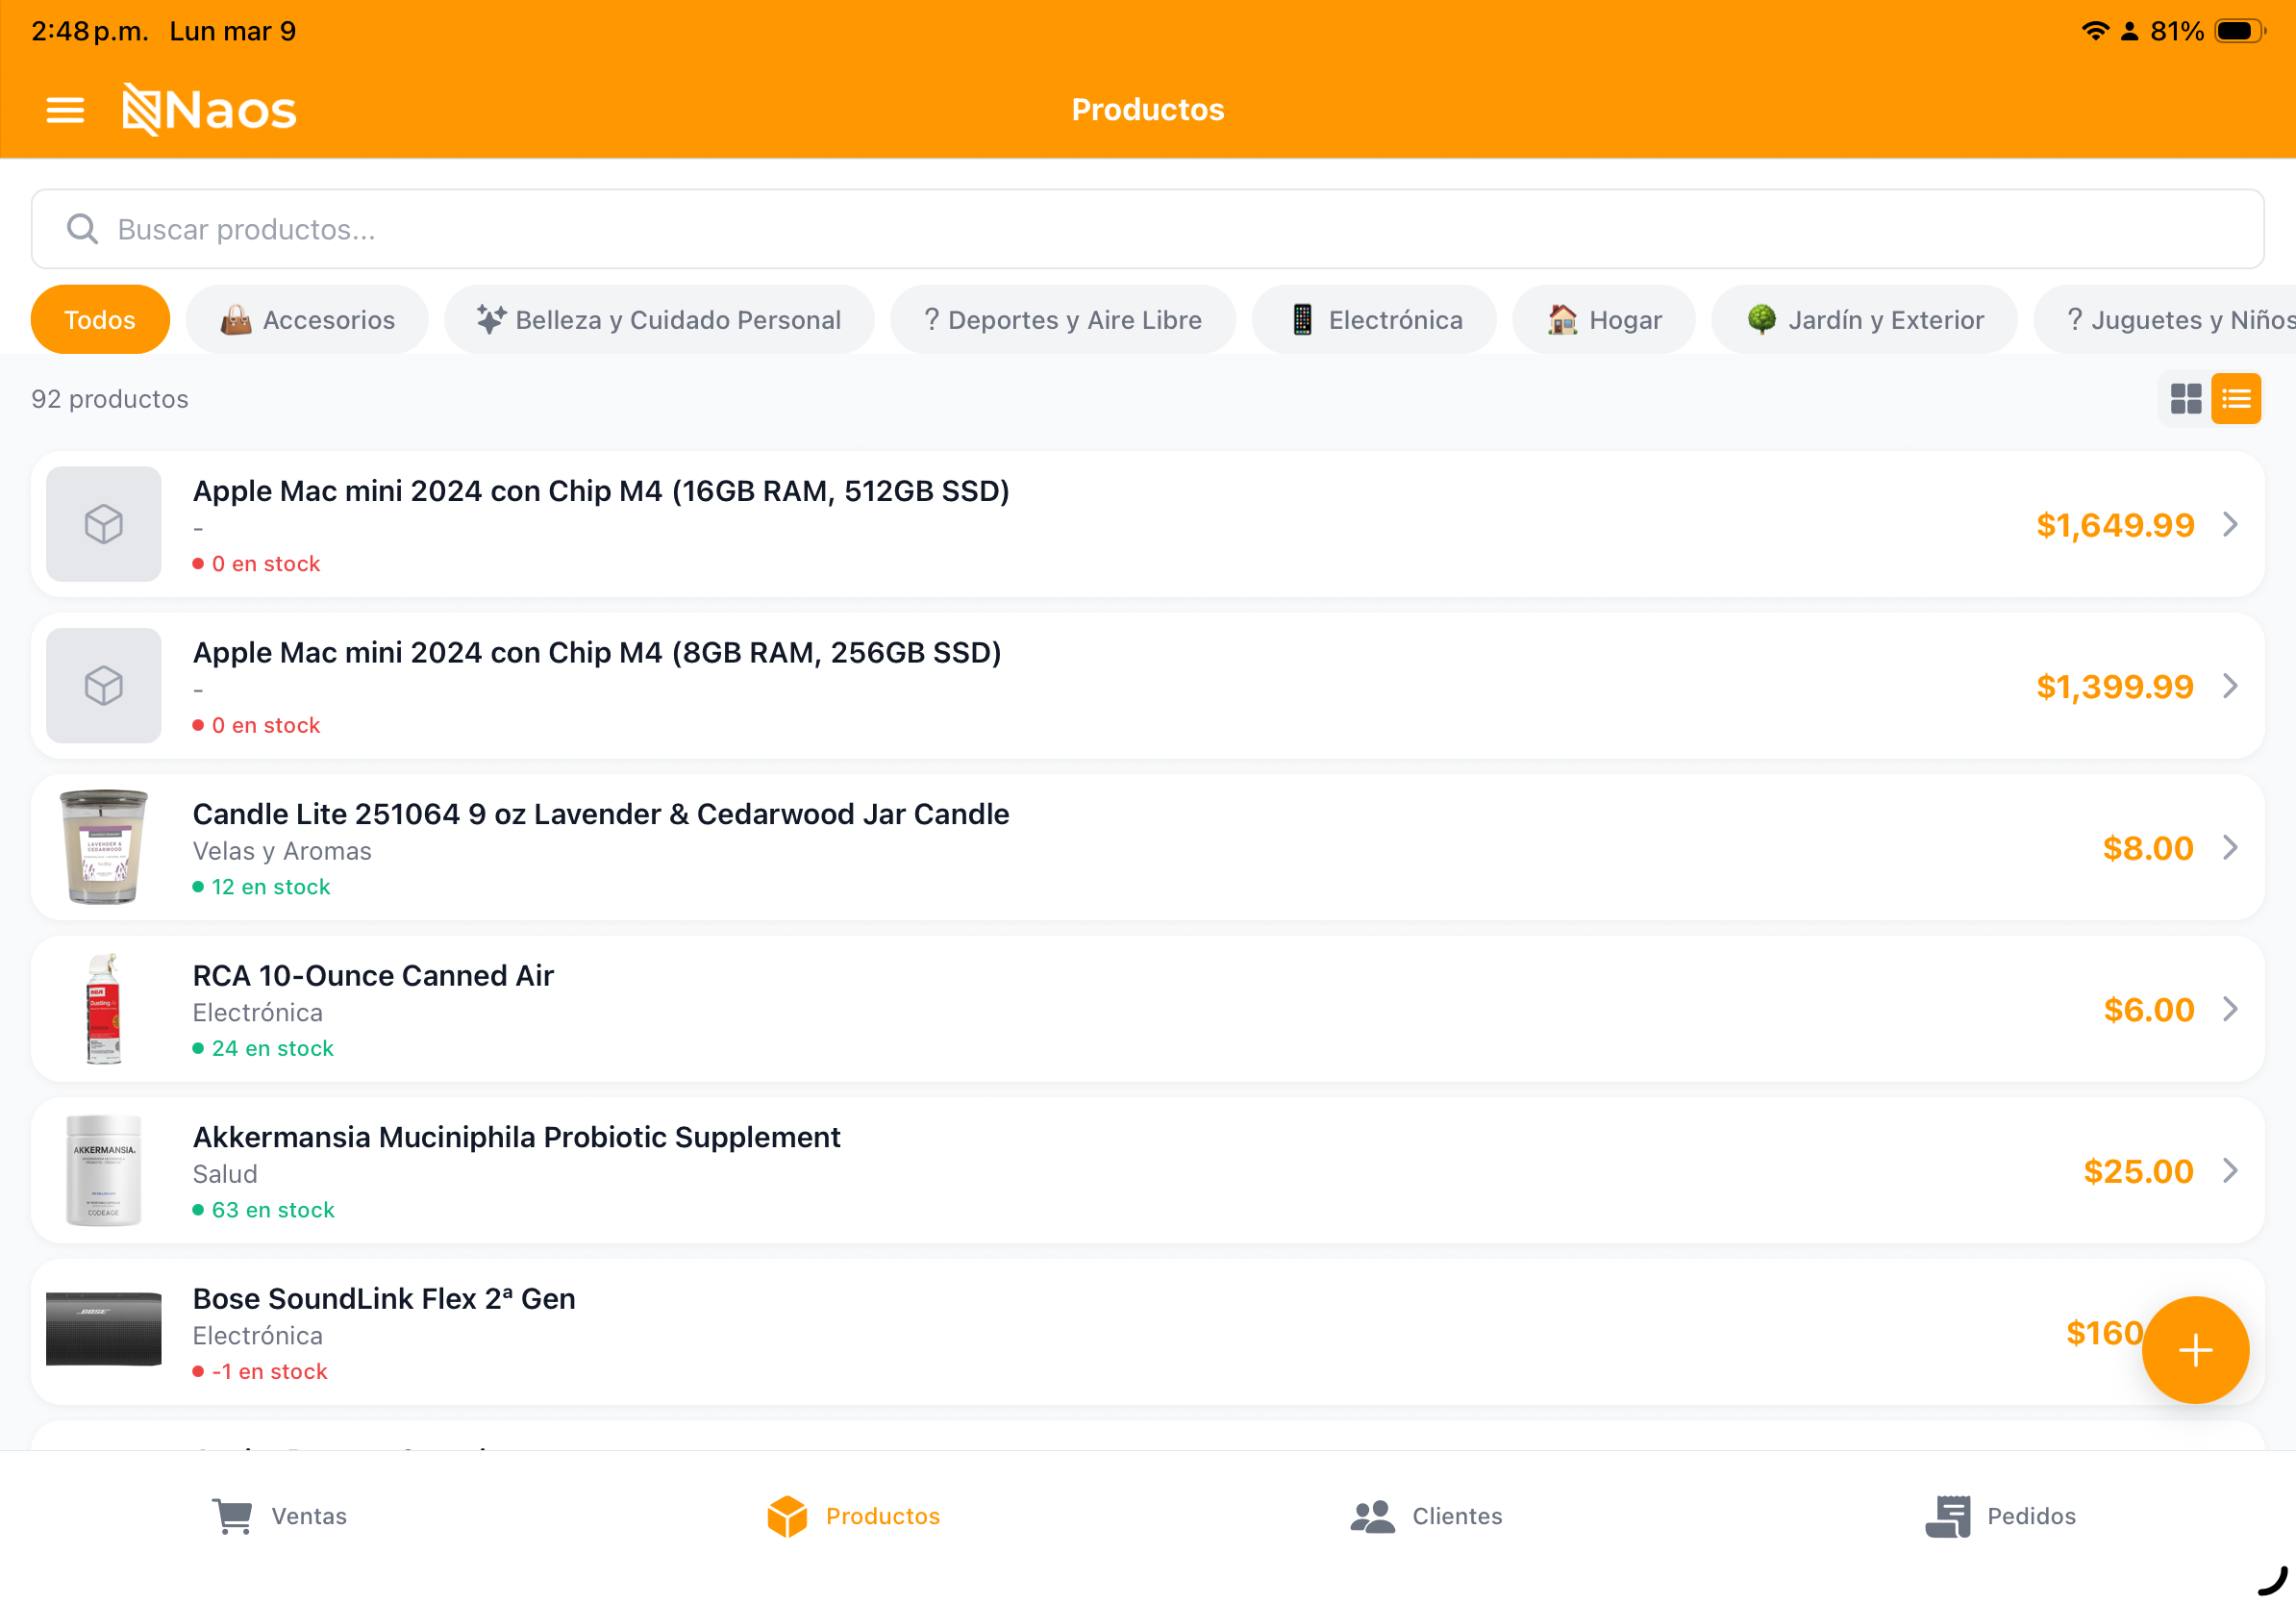
Task: Select the Productos box tab
Action: click(853, 1516)
